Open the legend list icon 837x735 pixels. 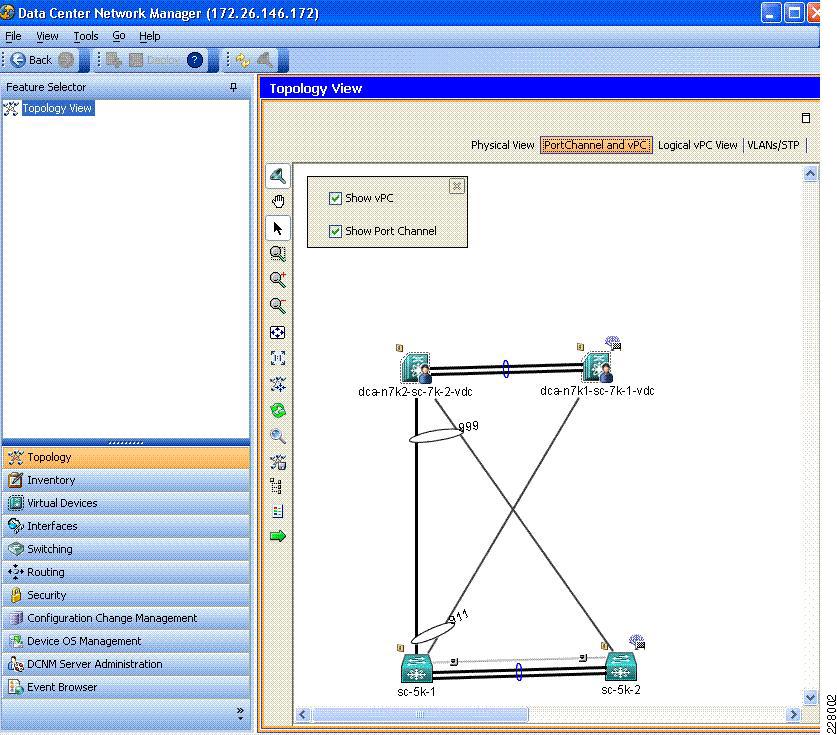coord(278,511)
